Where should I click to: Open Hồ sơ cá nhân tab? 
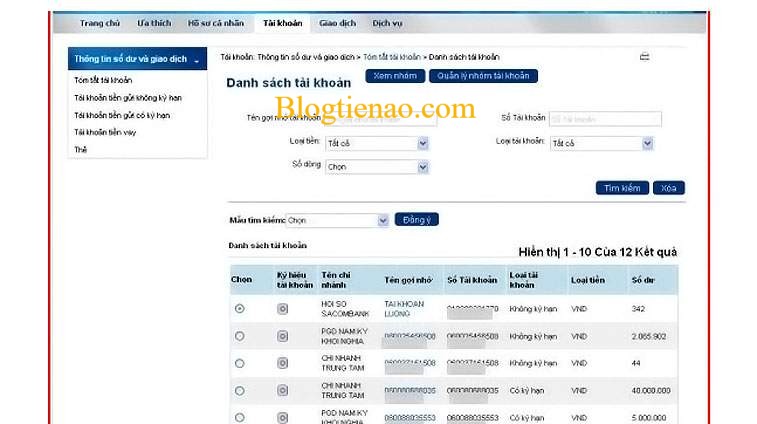[216, 23]
